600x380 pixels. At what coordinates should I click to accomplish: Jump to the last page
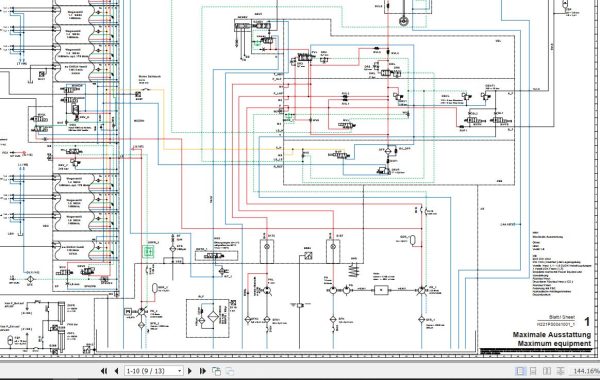pos(203,371)
